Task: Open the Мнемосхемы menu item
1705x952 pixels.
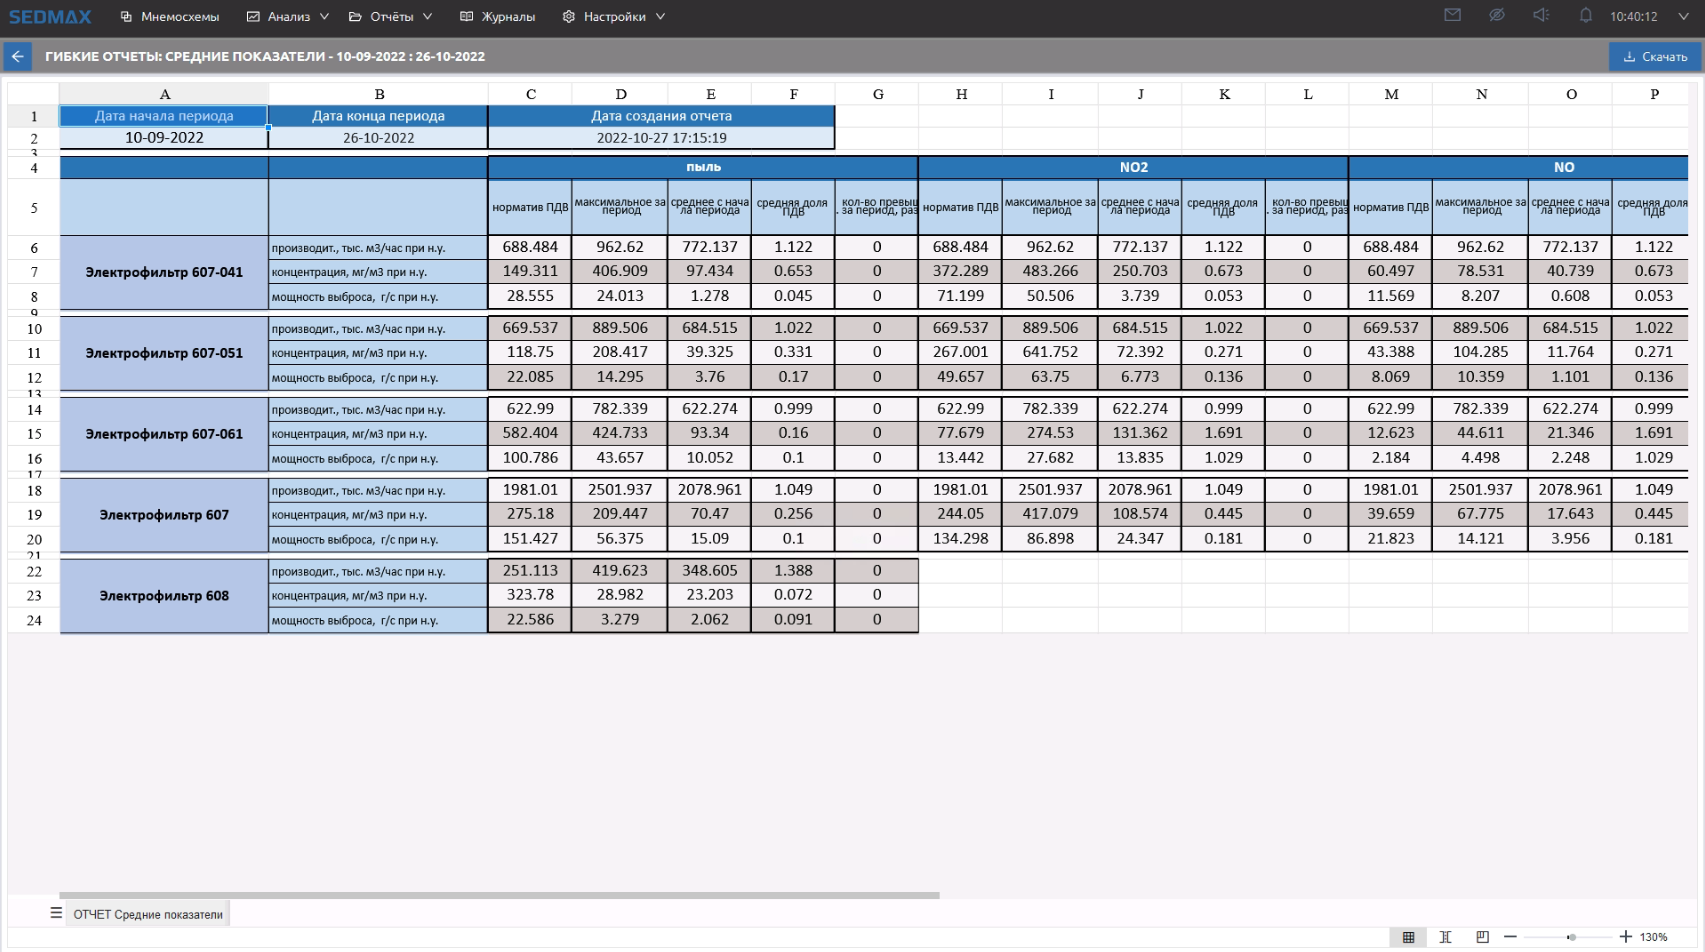Action: click(x=170, y=17)
